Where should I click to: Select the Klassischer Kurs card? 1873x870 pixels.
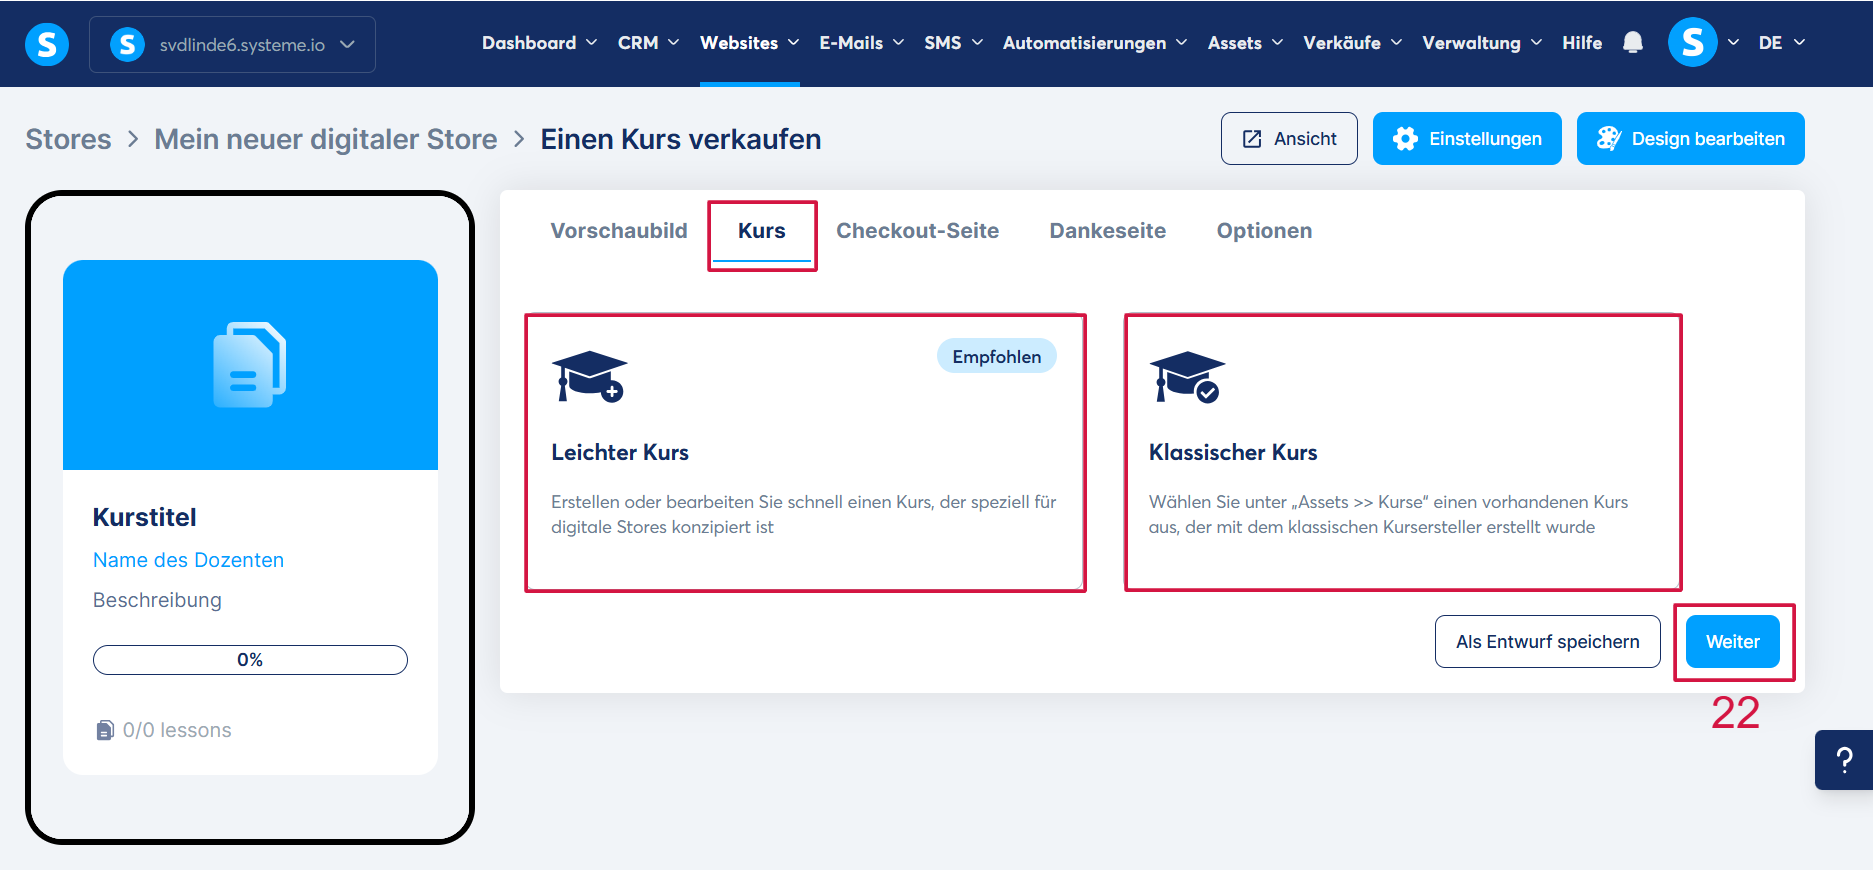pos(1402,452)
